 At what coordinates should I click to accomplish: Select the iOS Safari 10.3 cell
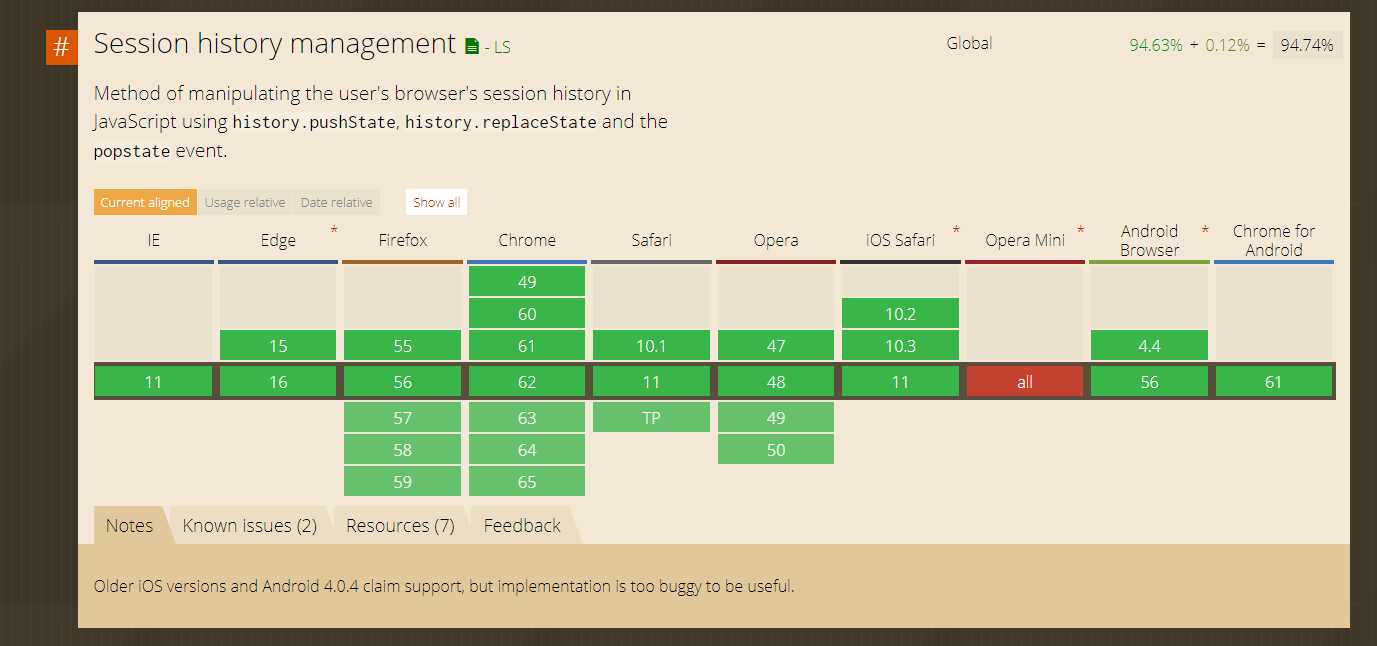[900, 346]
